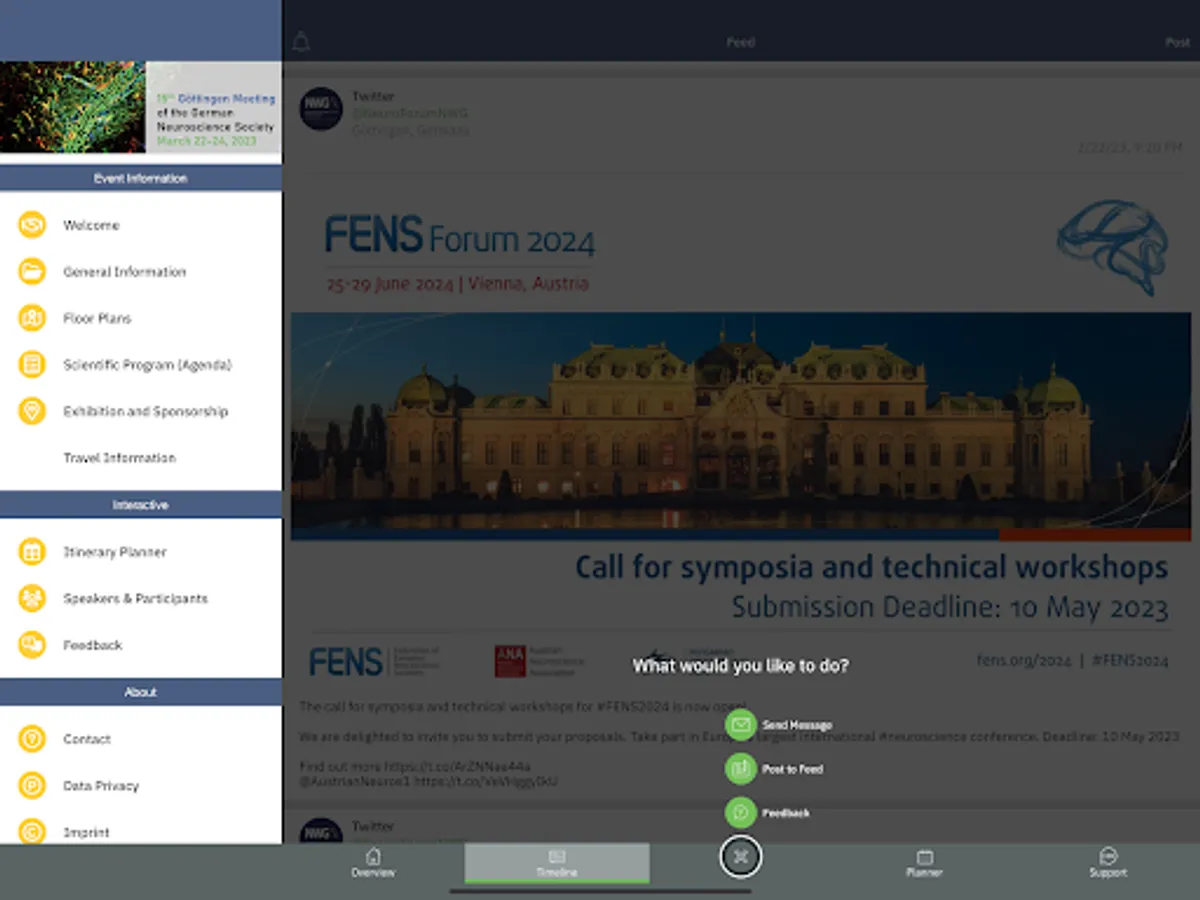
Task: Tap the Data Privacy icon
Action: pyautogui.click(x=32, y=785)
